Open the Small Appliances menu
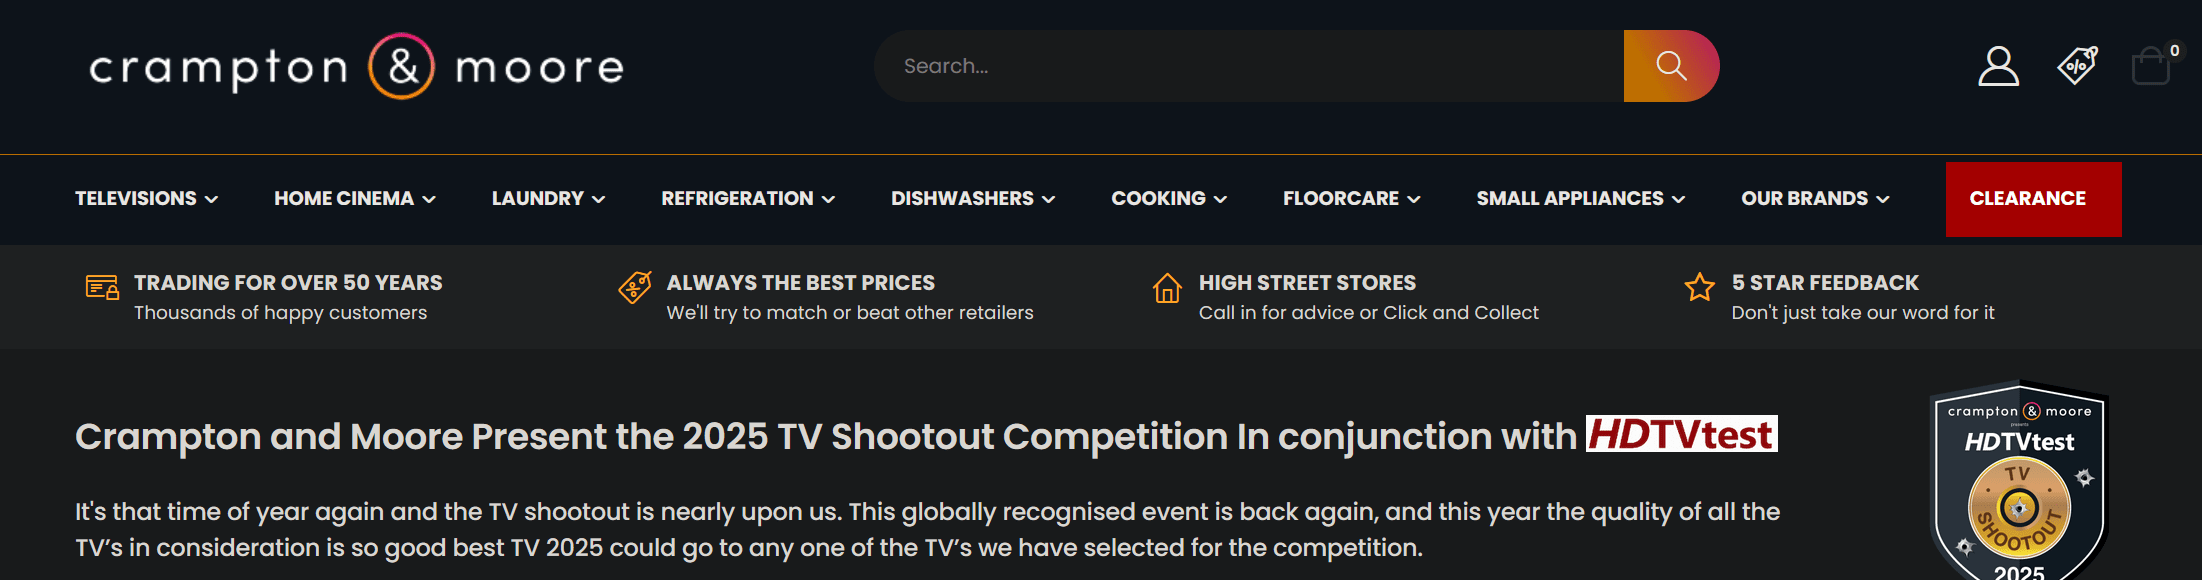Viewport: 2202px width, 580px height. coord(1580,199)
